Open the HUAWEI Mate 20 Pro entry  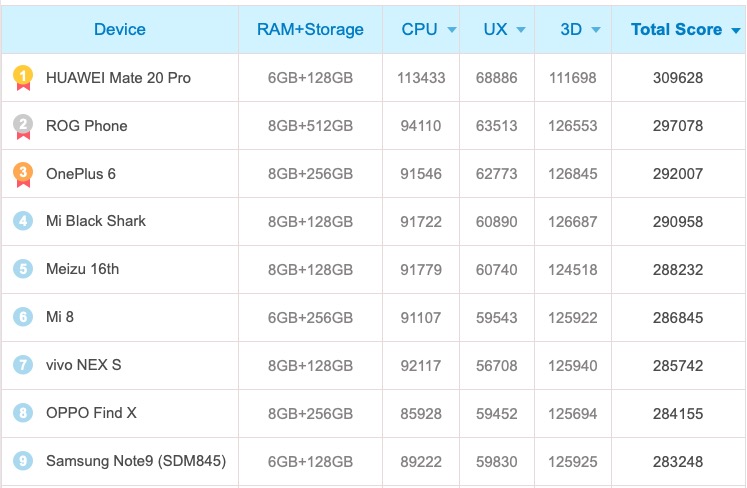point(118,77)
